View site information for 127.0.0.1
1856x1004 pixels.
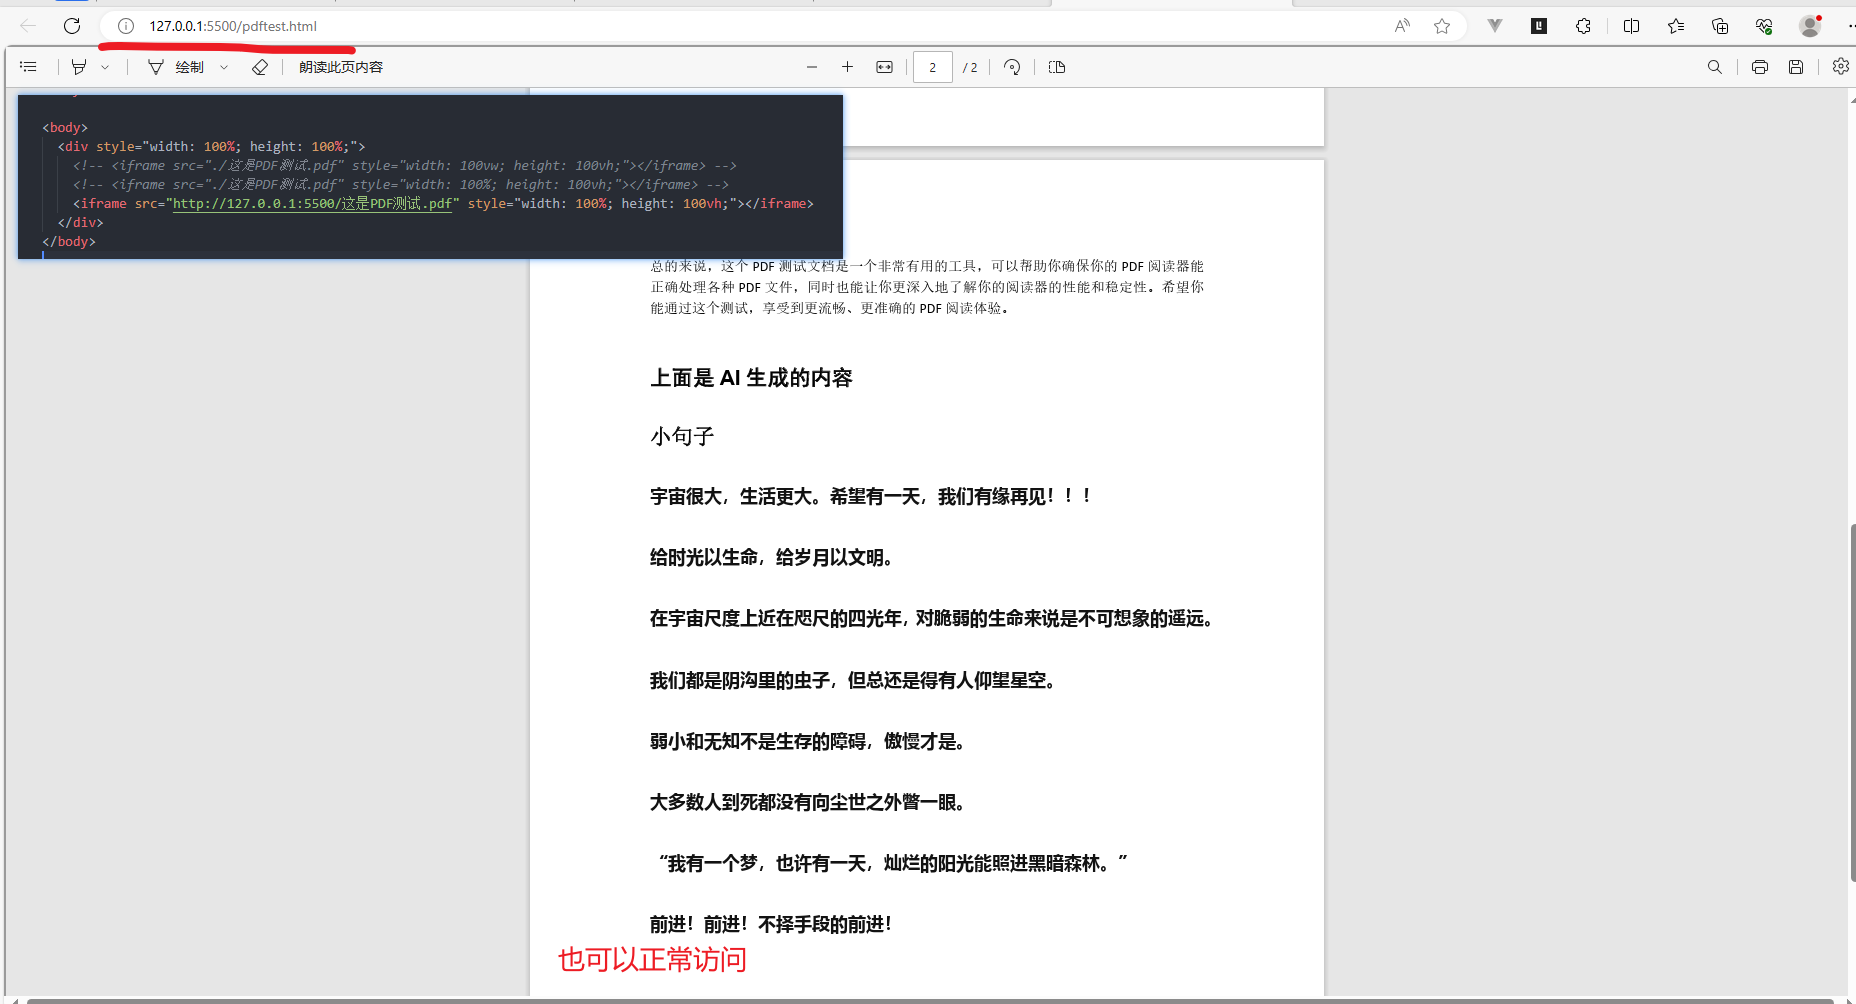(126, 26)
